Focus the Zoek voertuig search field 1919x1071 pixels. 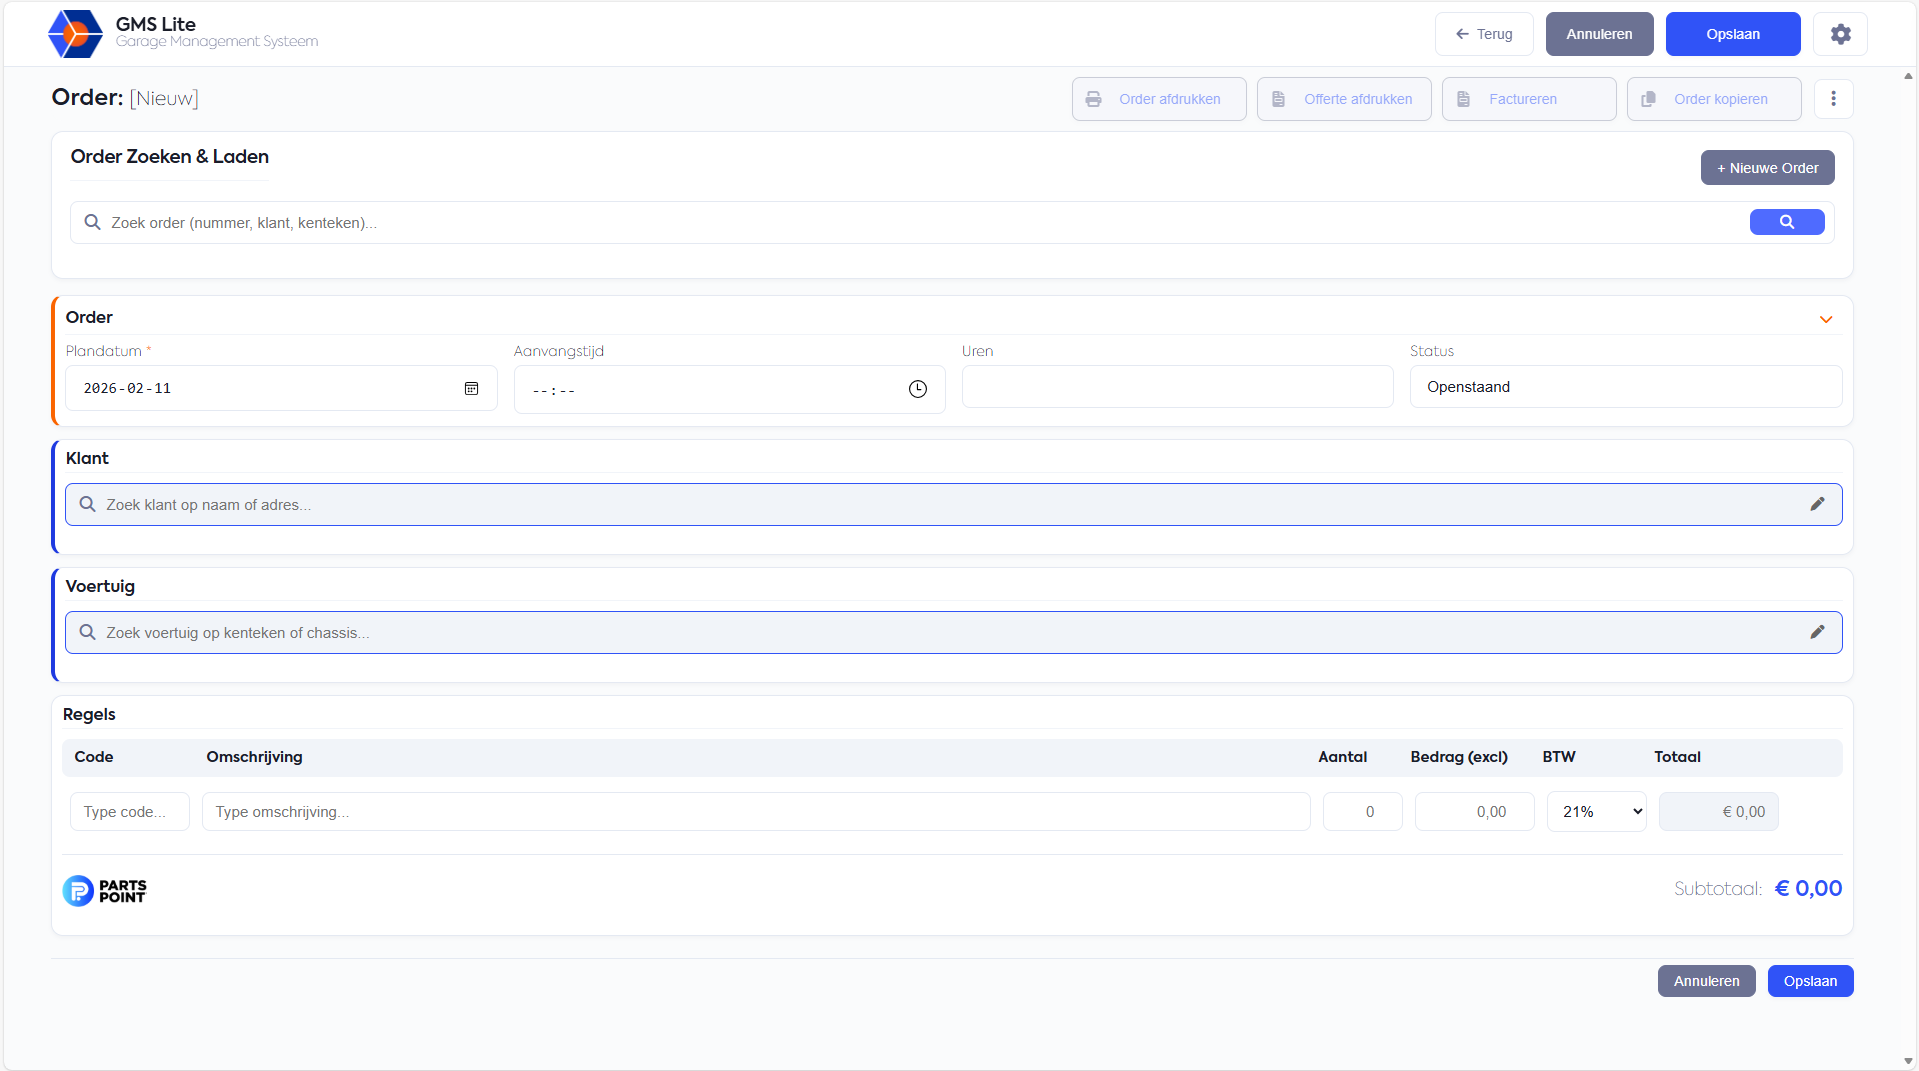953,632
